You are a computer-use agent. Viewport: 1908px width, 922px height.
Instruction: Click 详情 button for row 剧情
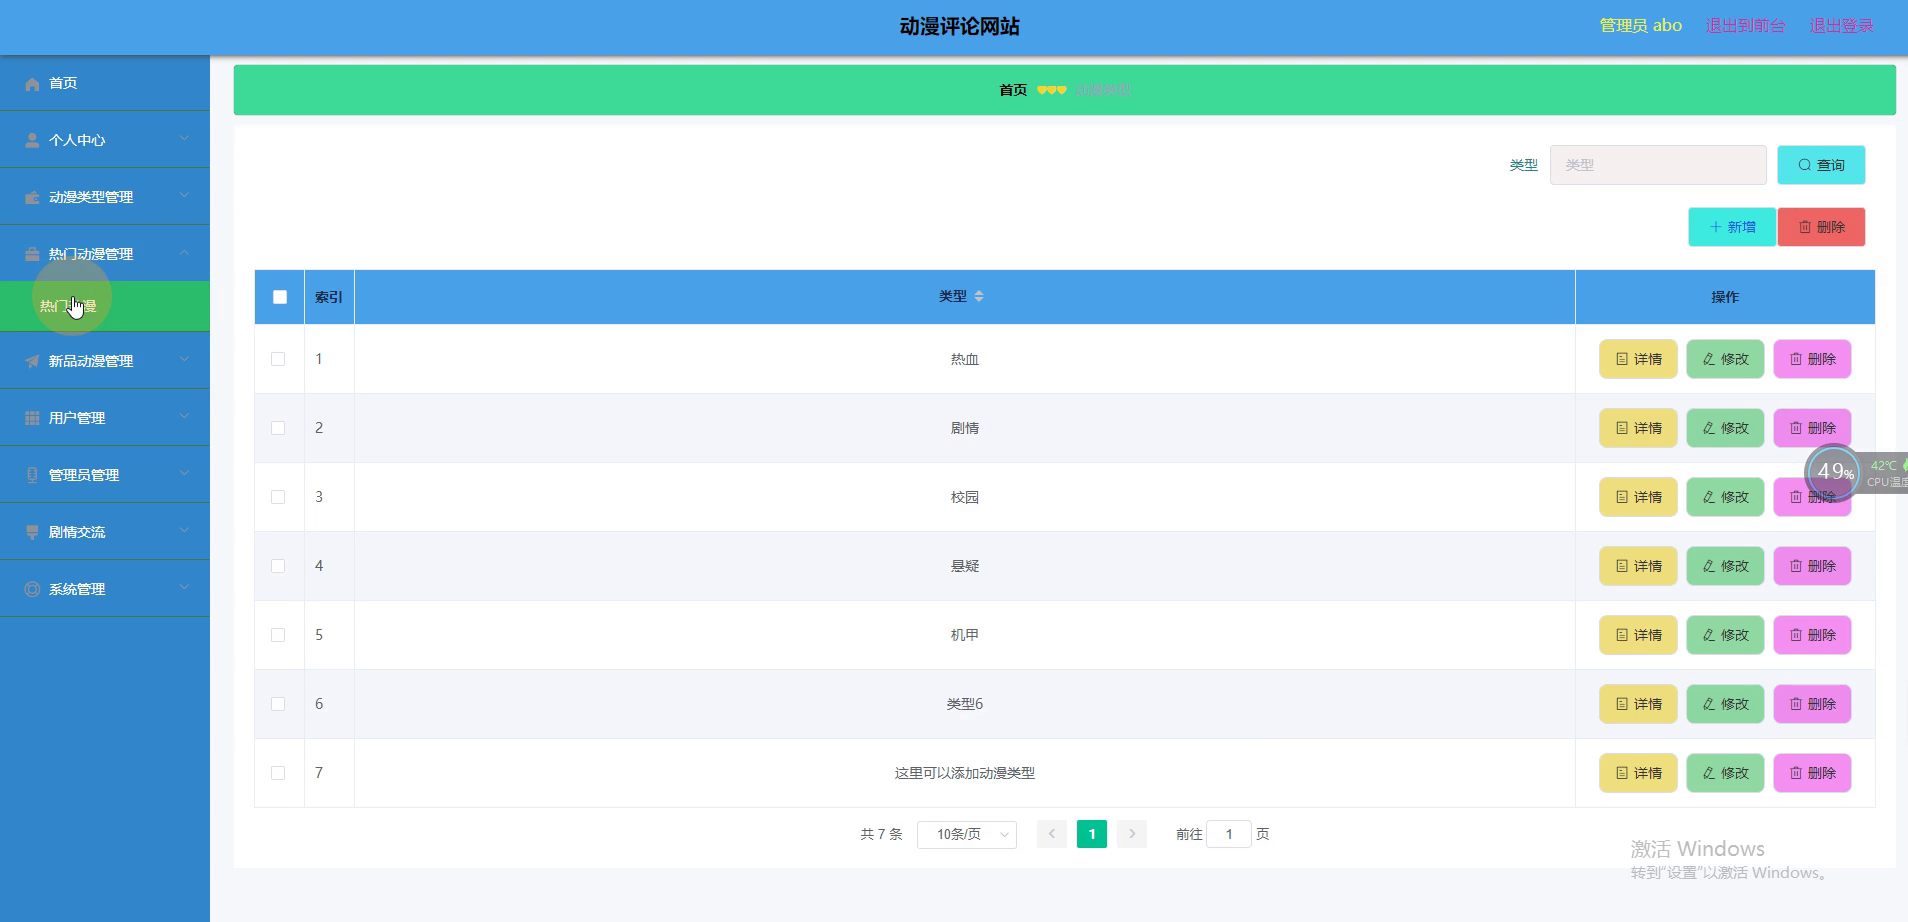1638,428
